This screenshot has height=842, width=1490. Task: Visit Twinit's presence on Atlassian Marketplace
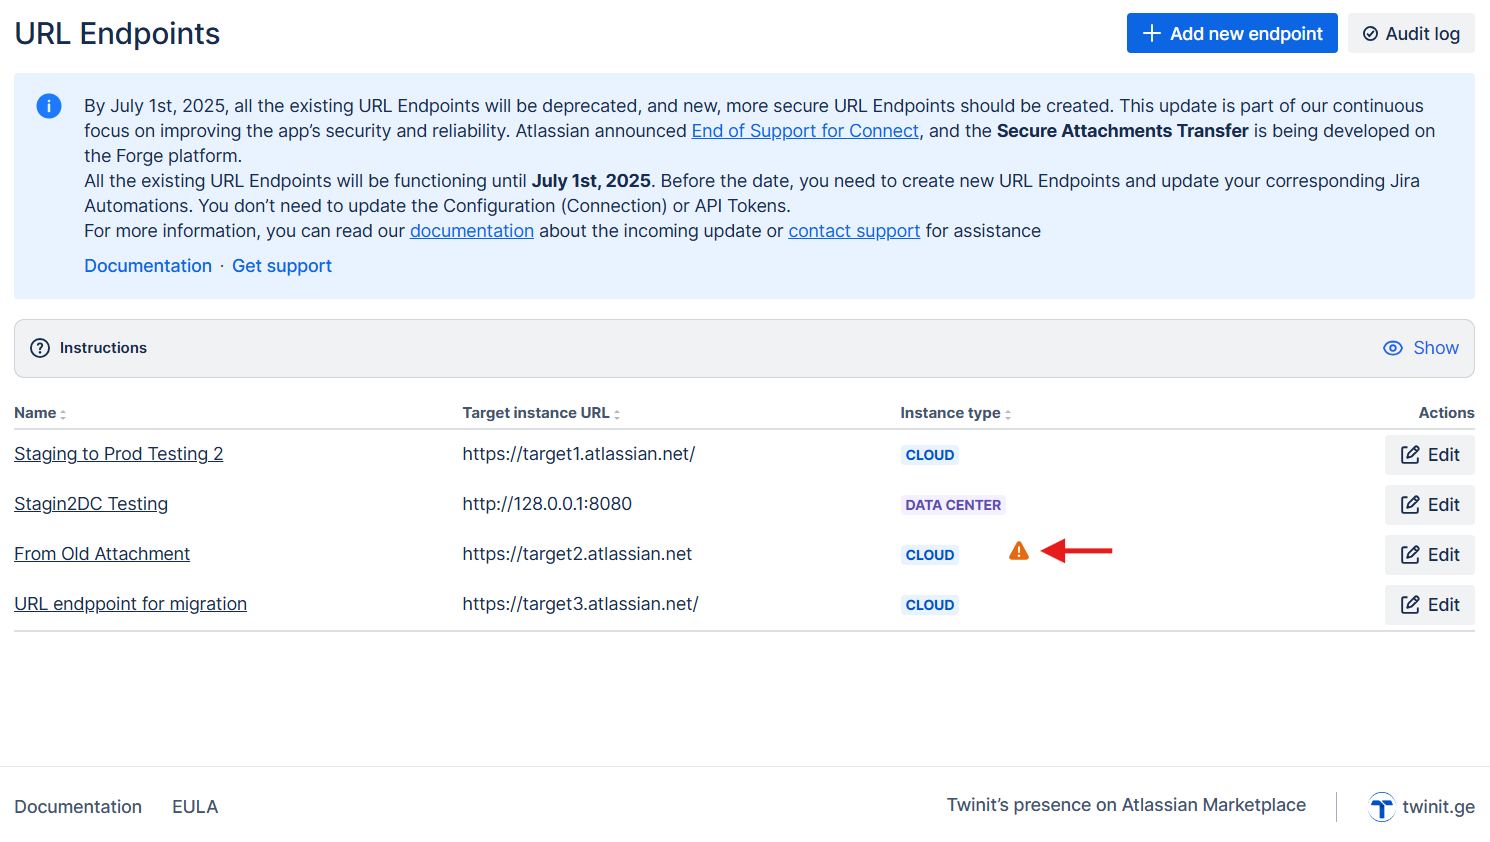(x=1126, y=805)
